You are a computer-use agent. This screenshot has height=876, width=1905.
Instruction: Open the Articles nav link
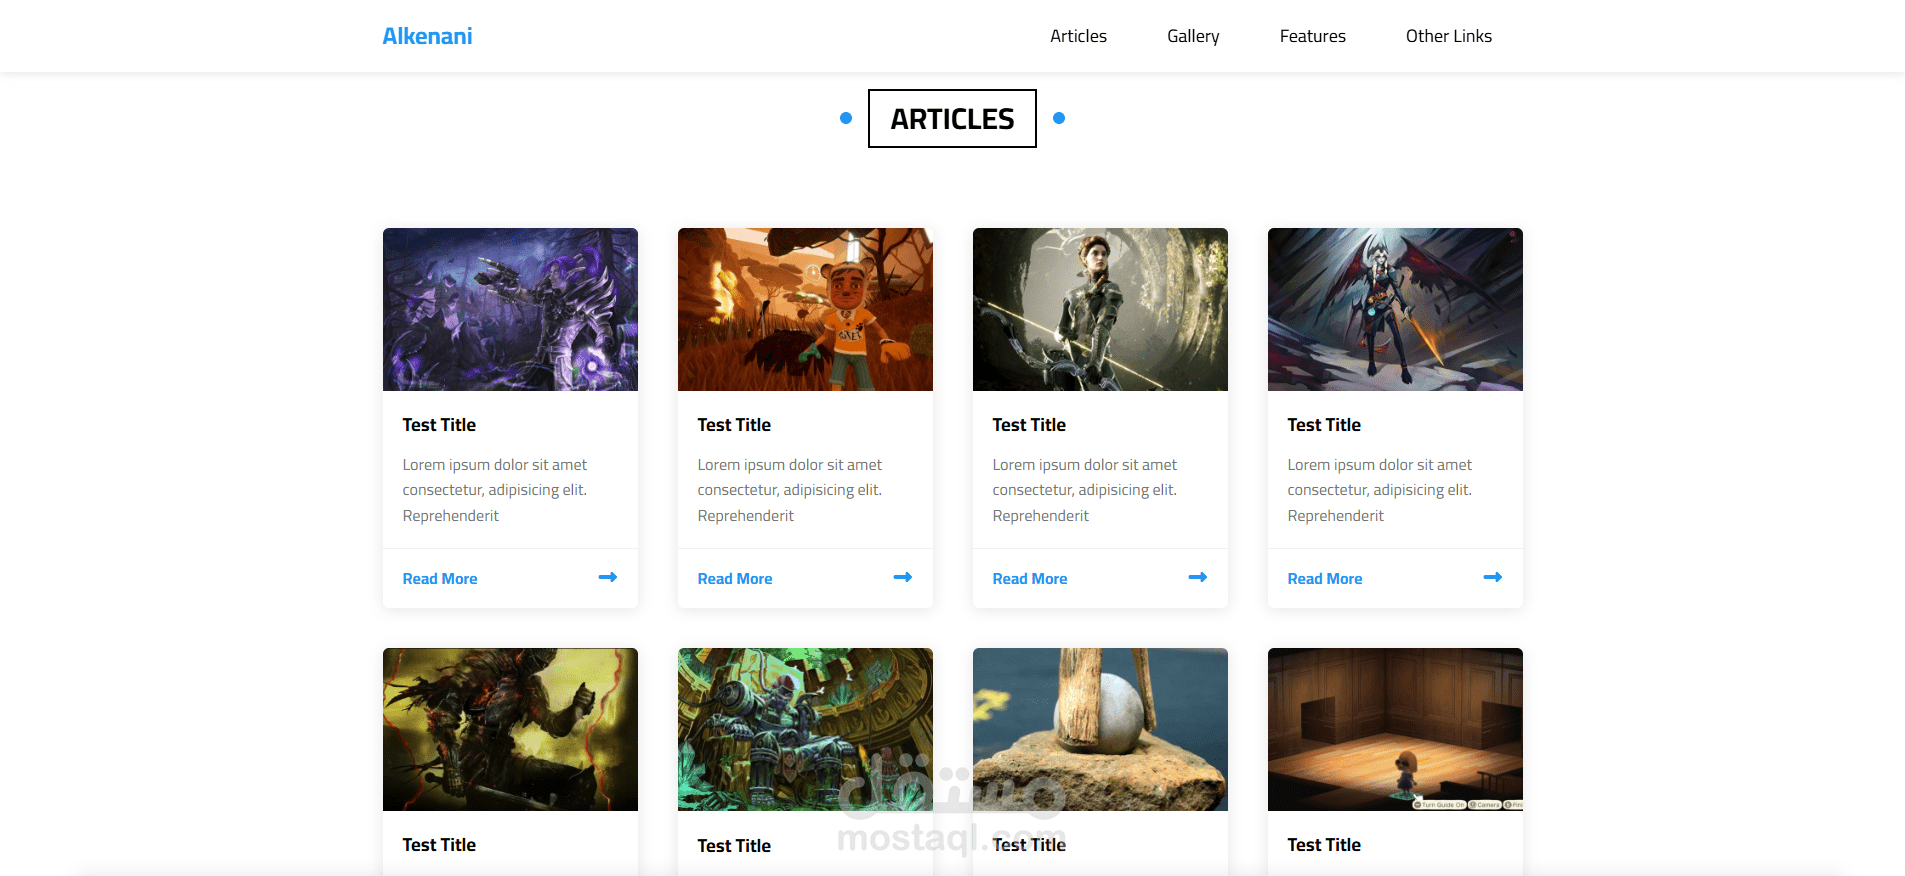click(1078, 36)
